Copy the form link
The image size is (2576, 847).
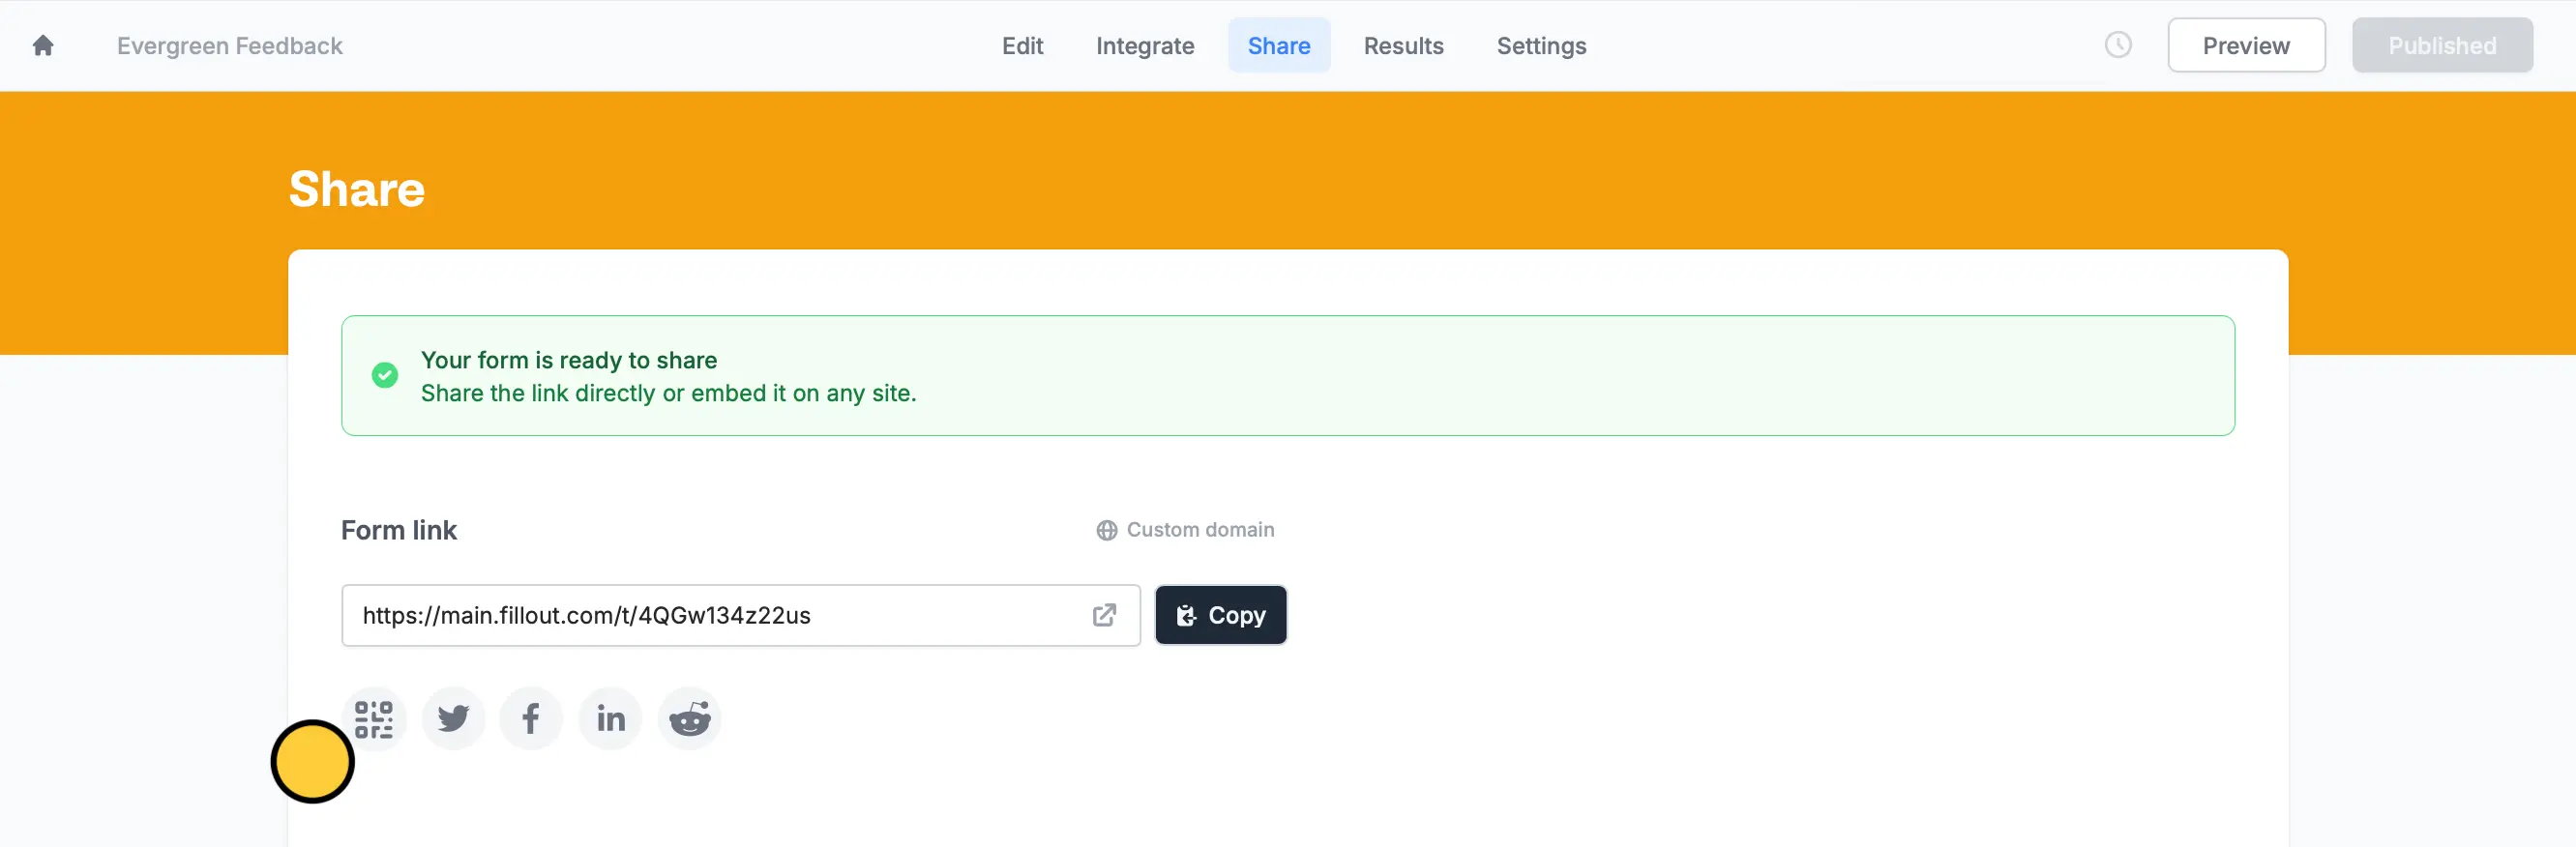[1221, 615]
